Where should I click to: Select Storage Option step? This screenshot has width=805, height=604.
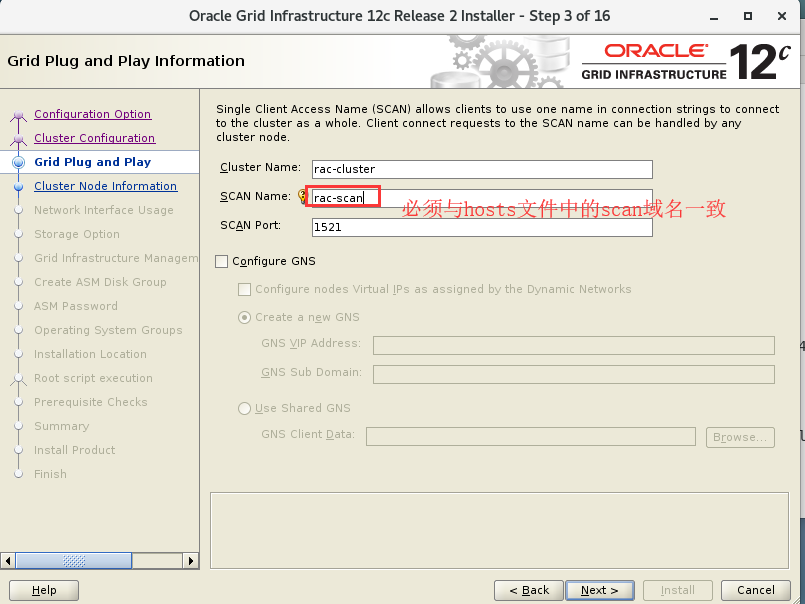click(77, 234)
